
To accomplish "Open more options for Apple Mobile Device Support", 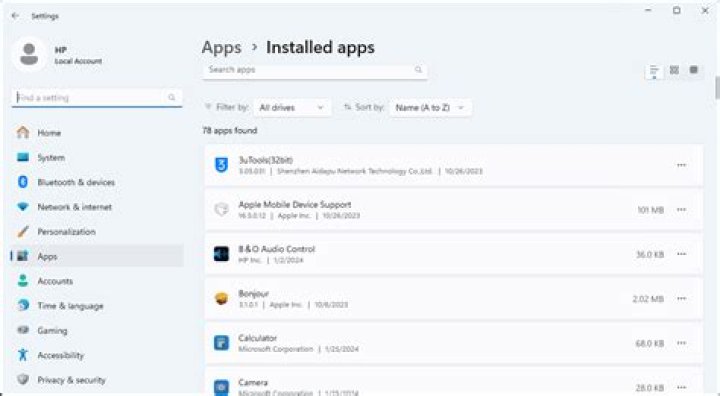I will (x=681, y=209).
